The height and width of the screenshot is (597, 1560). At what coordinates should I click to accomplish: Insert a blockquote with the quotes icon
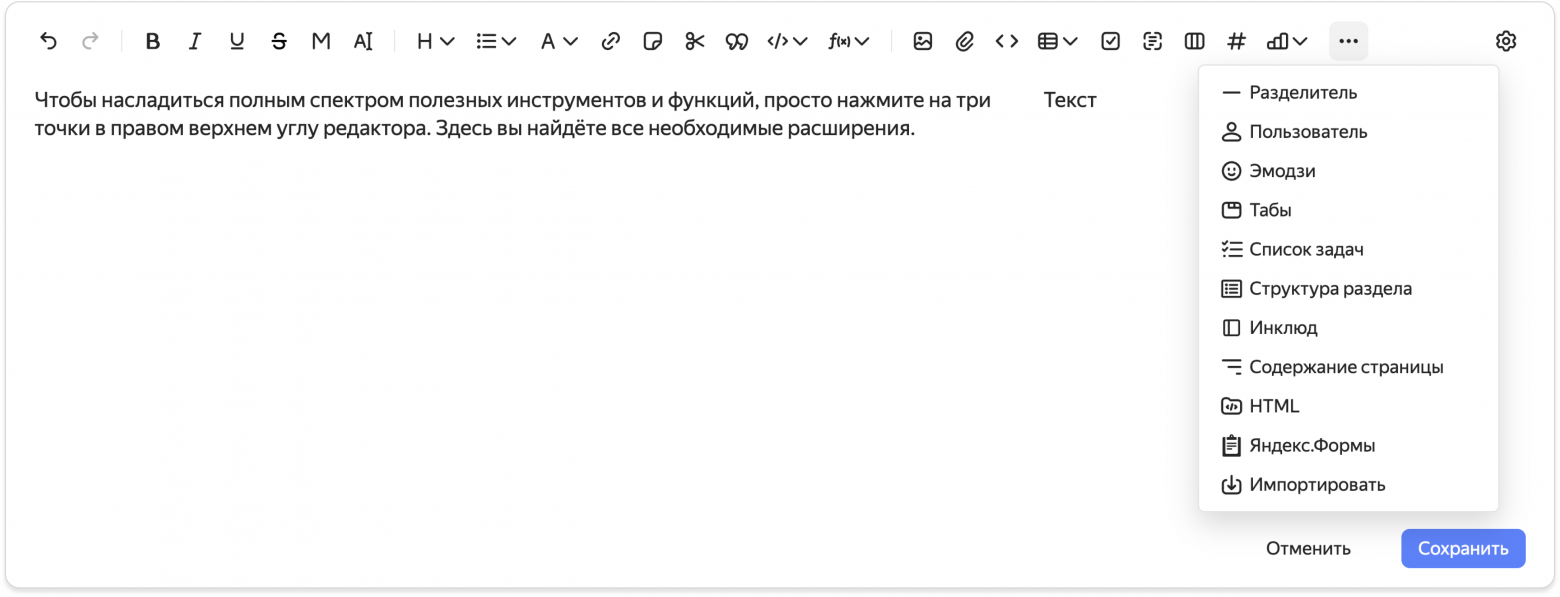click(x=736, y=41)
